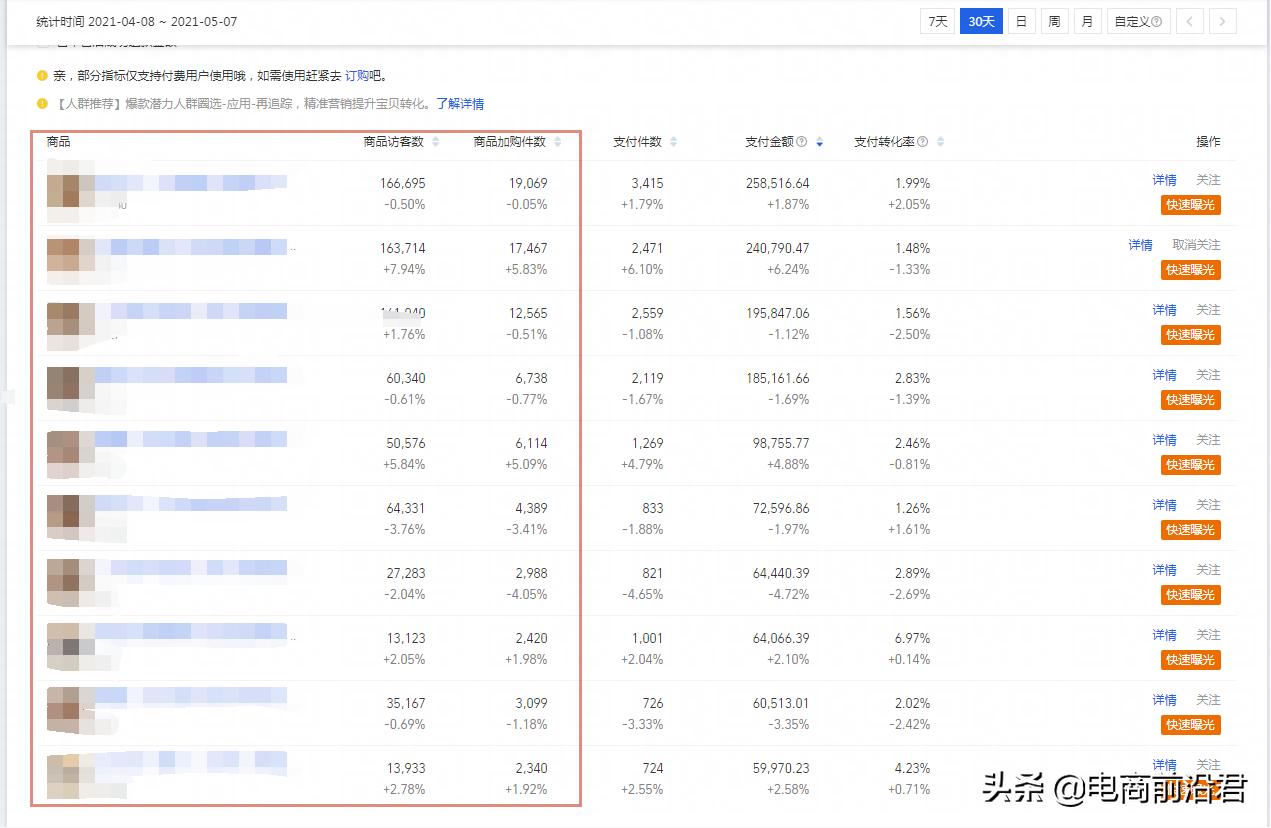Select the 7天 time range
Screen dimensions: 1271x828
point(937,20)
